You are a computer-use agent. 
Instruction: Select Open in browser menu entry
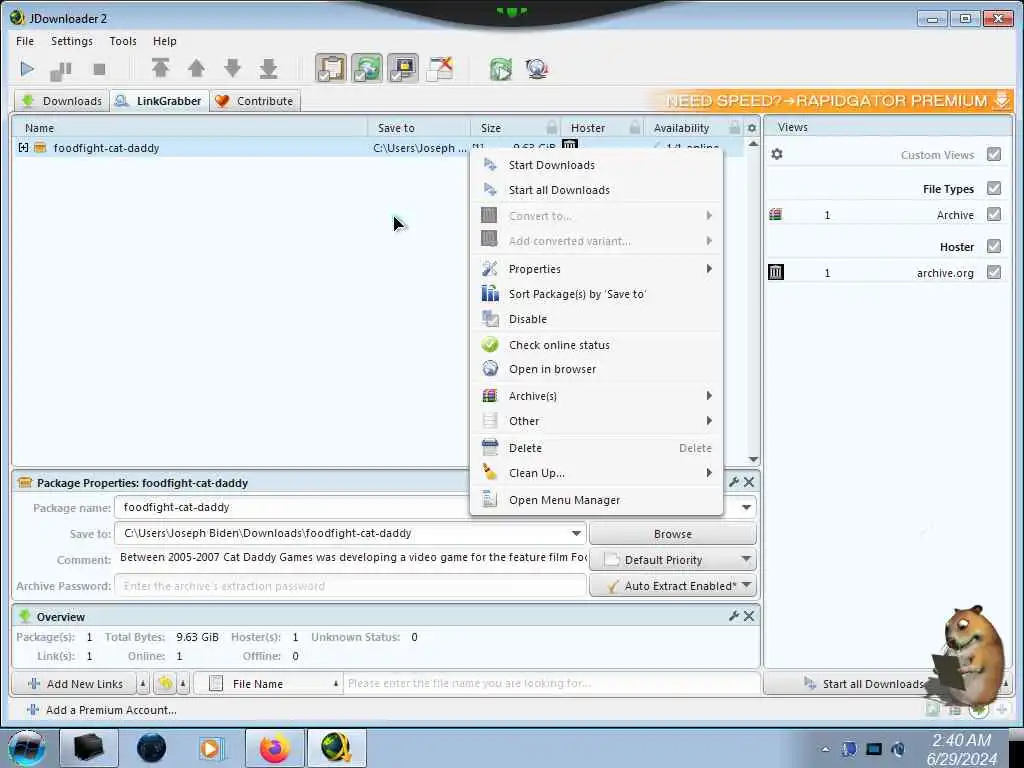[x=596, y=369]
